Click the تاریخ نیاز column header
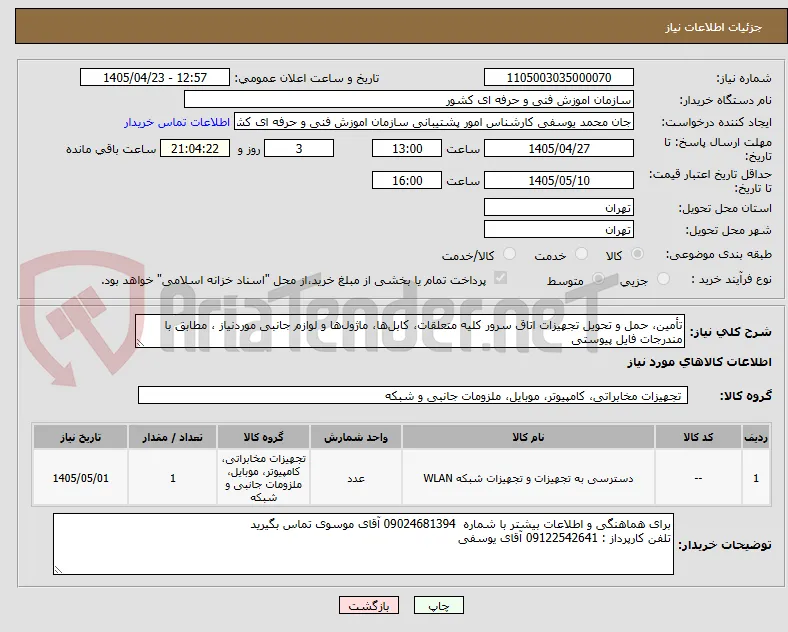 point(80,437)
